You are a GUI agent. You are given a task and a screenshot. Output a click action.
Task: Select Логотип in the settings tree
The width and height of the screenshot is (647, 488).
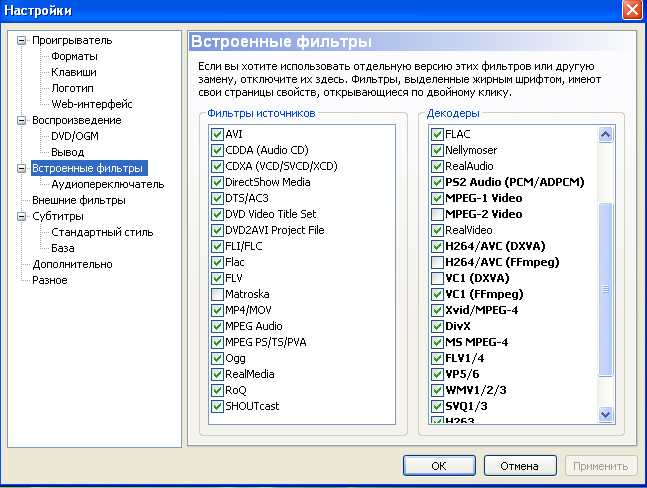[x=72, y=88]
